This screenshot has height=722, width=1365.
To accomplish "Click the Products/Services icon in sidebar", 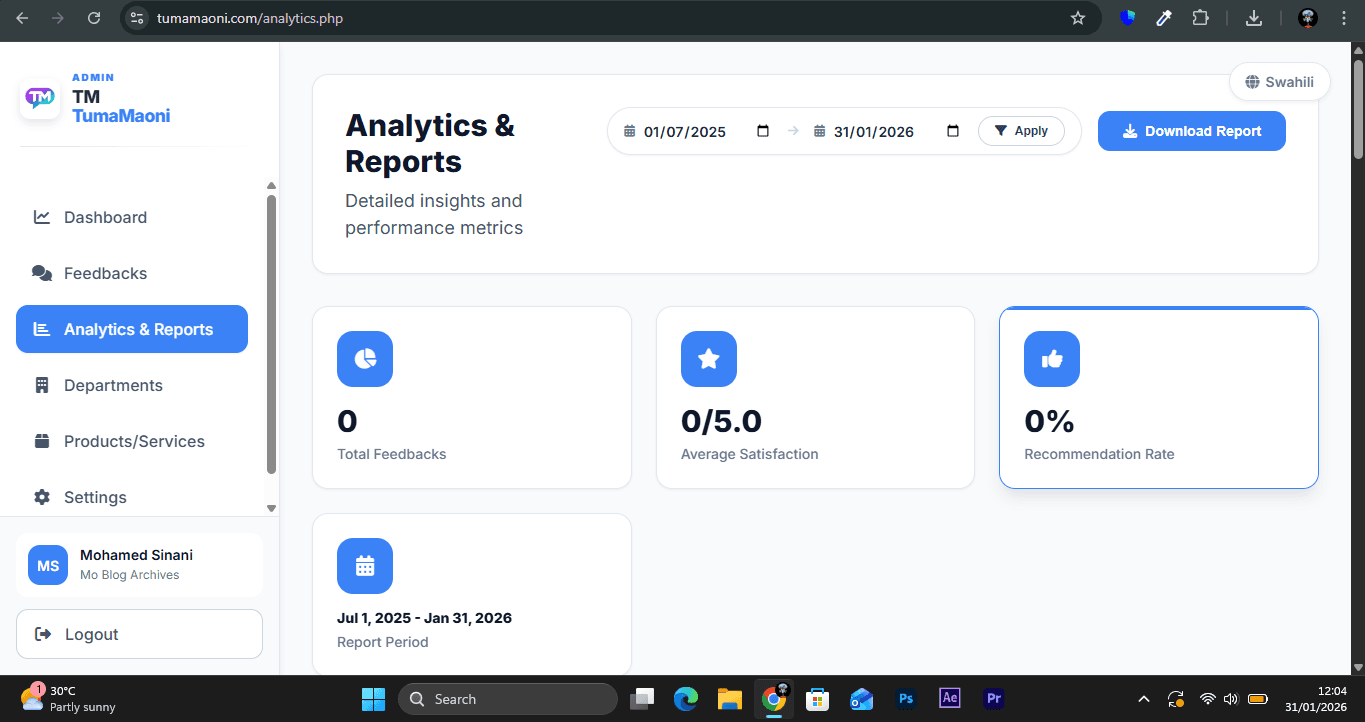I will [x=41, y=441].
